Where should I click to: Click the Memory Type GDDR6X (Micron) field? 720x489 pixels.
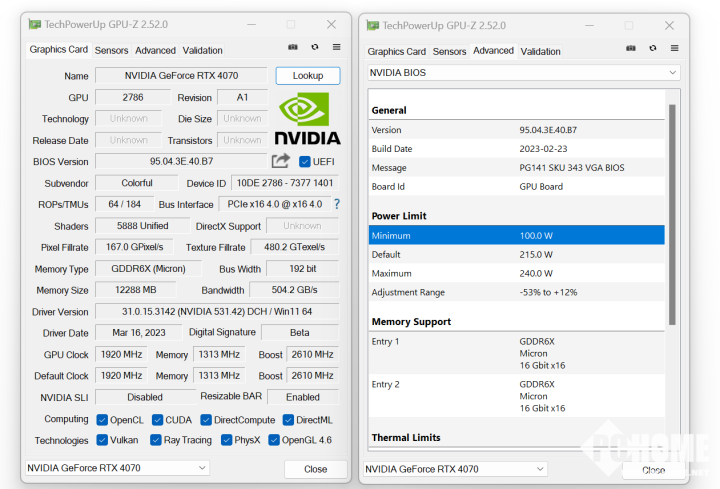(x=148, y=269)
